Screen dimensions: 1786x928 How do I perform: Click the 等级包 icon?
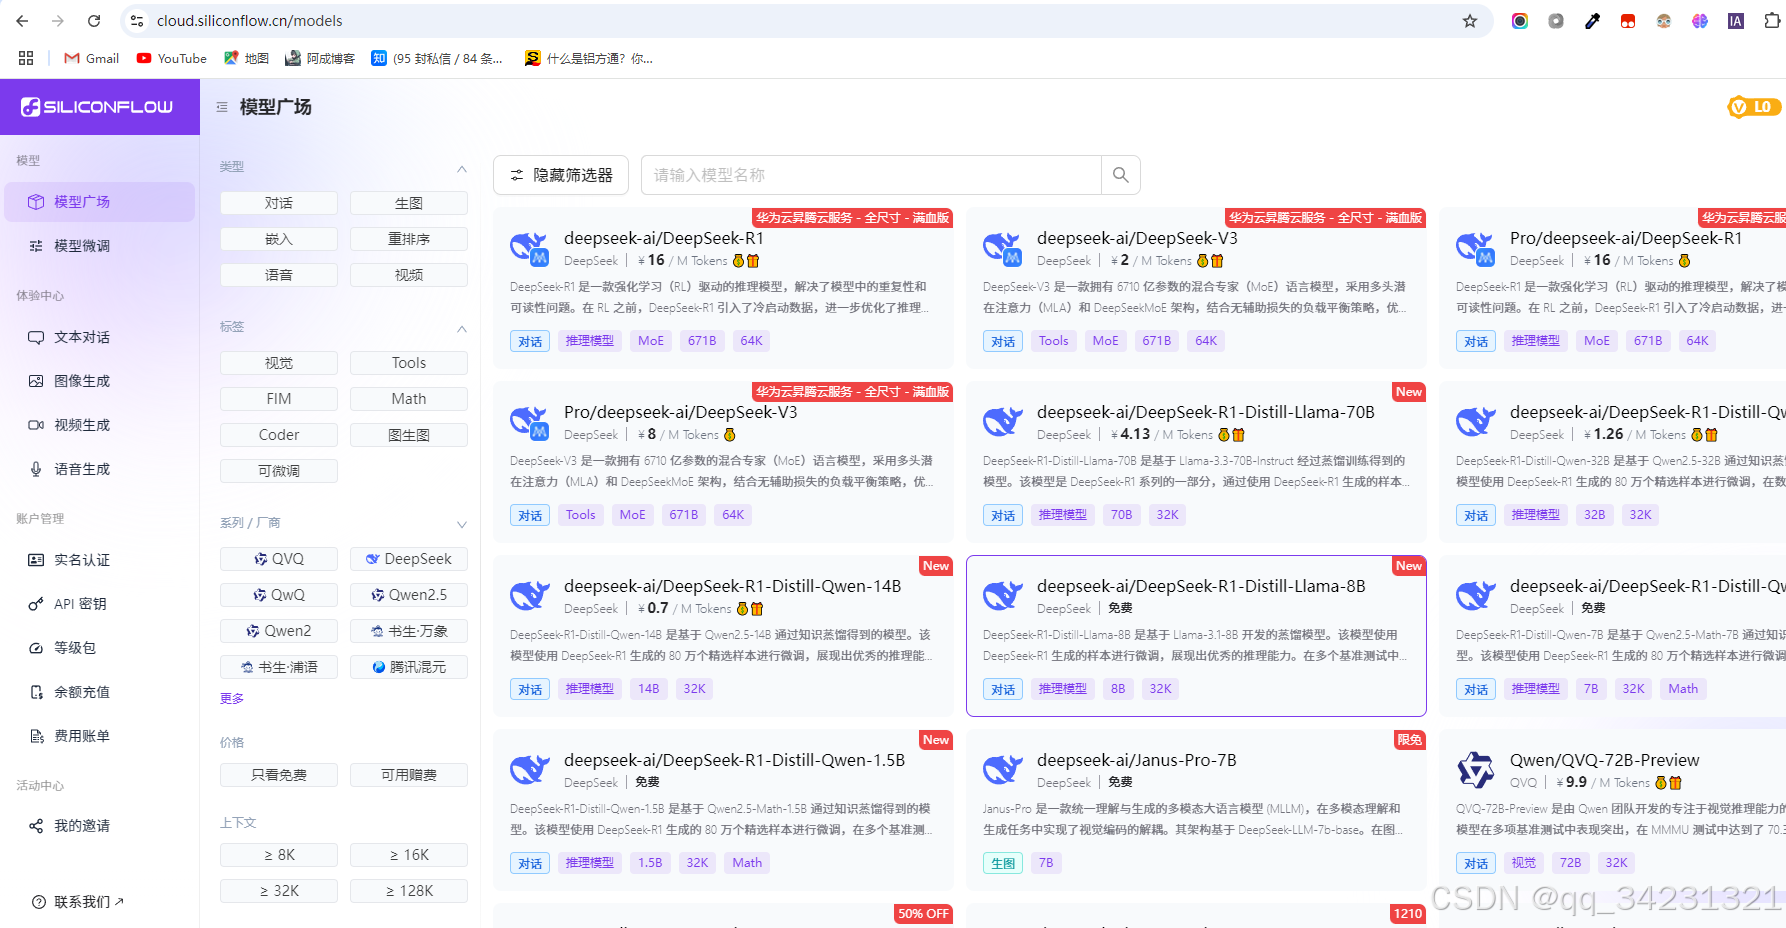(36, 648)
